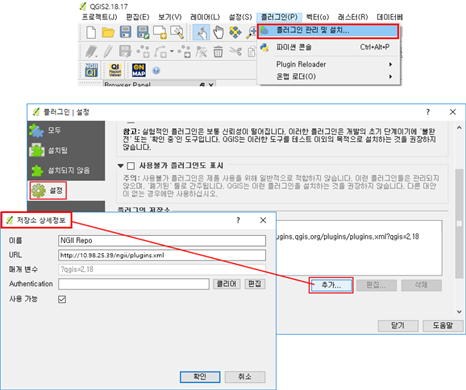Click 닫기 button in plugin dialog
Viewport: 466px width, 390px height.
pos(398,325)
